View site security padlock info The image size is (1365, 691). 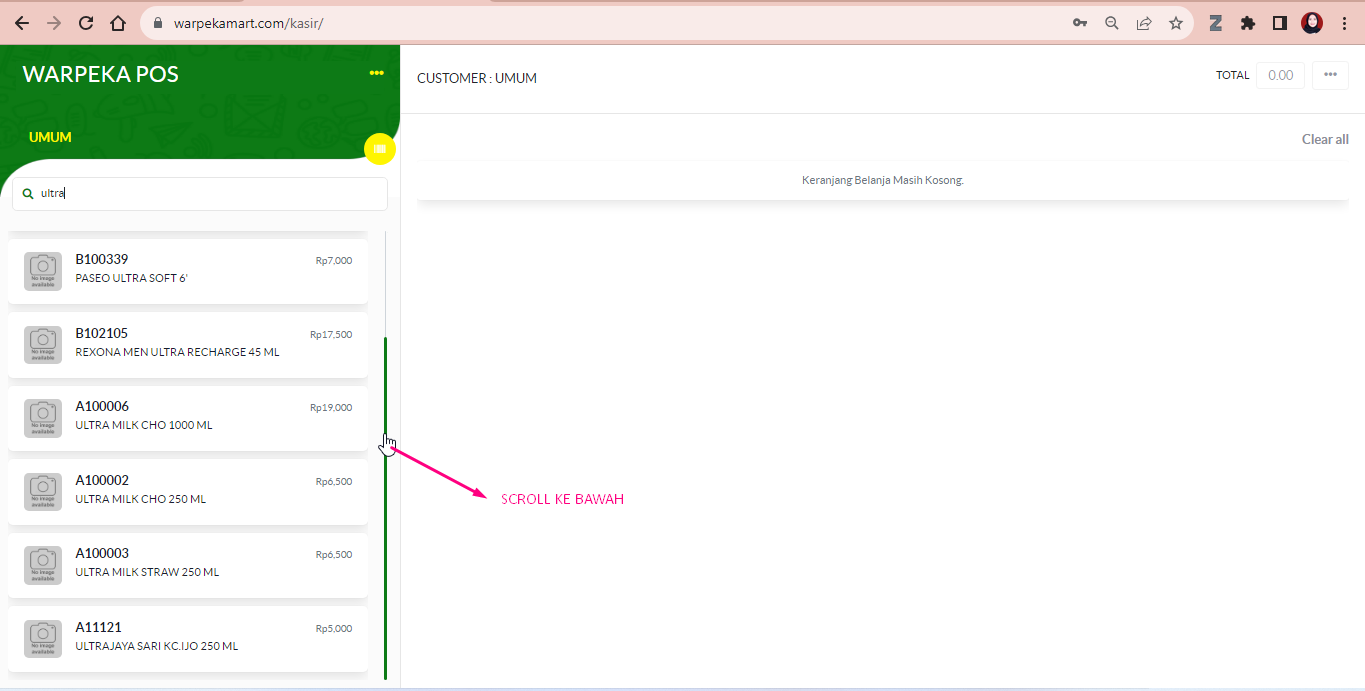[x=158, y=23]
